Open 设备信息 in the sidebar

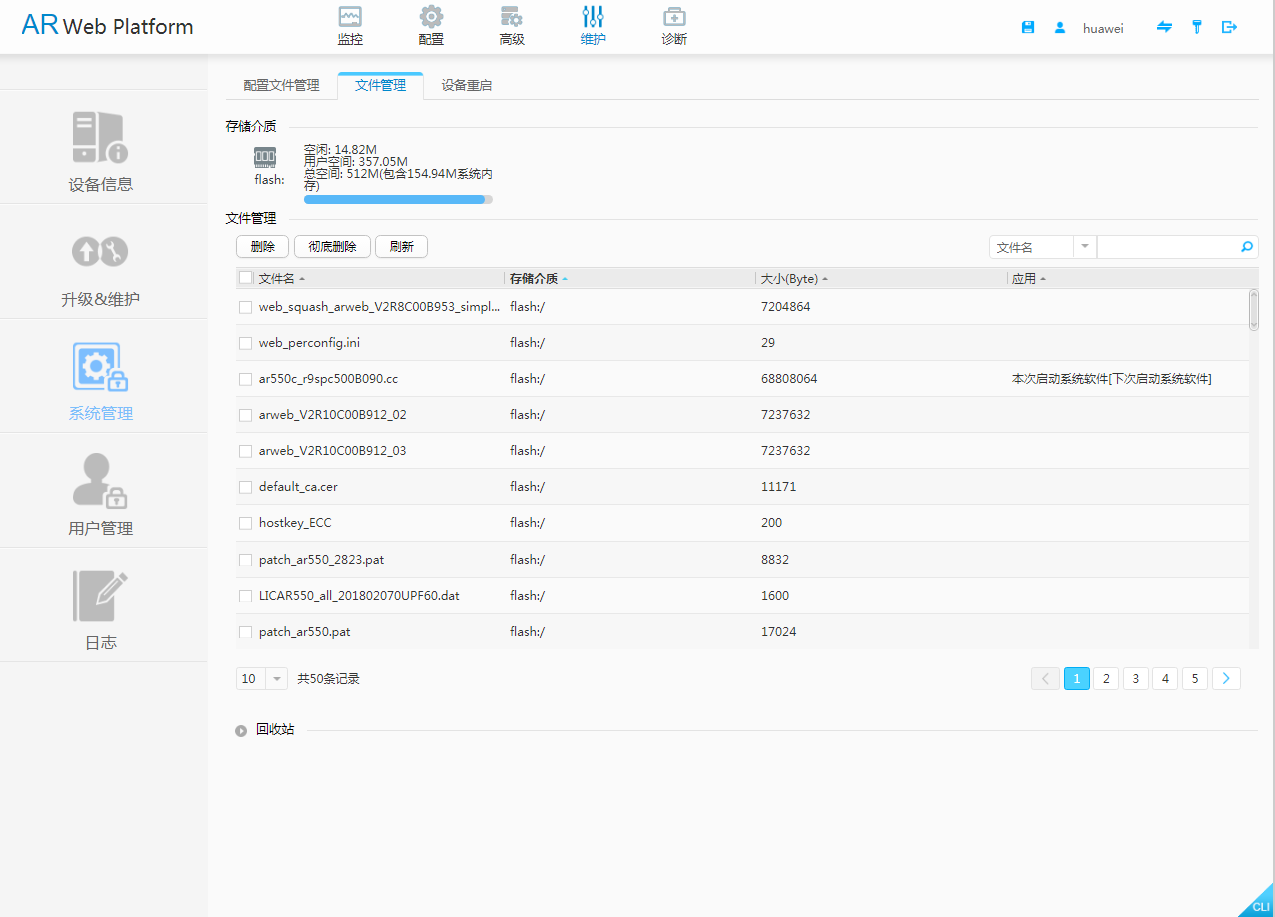[x=101, y=150]
